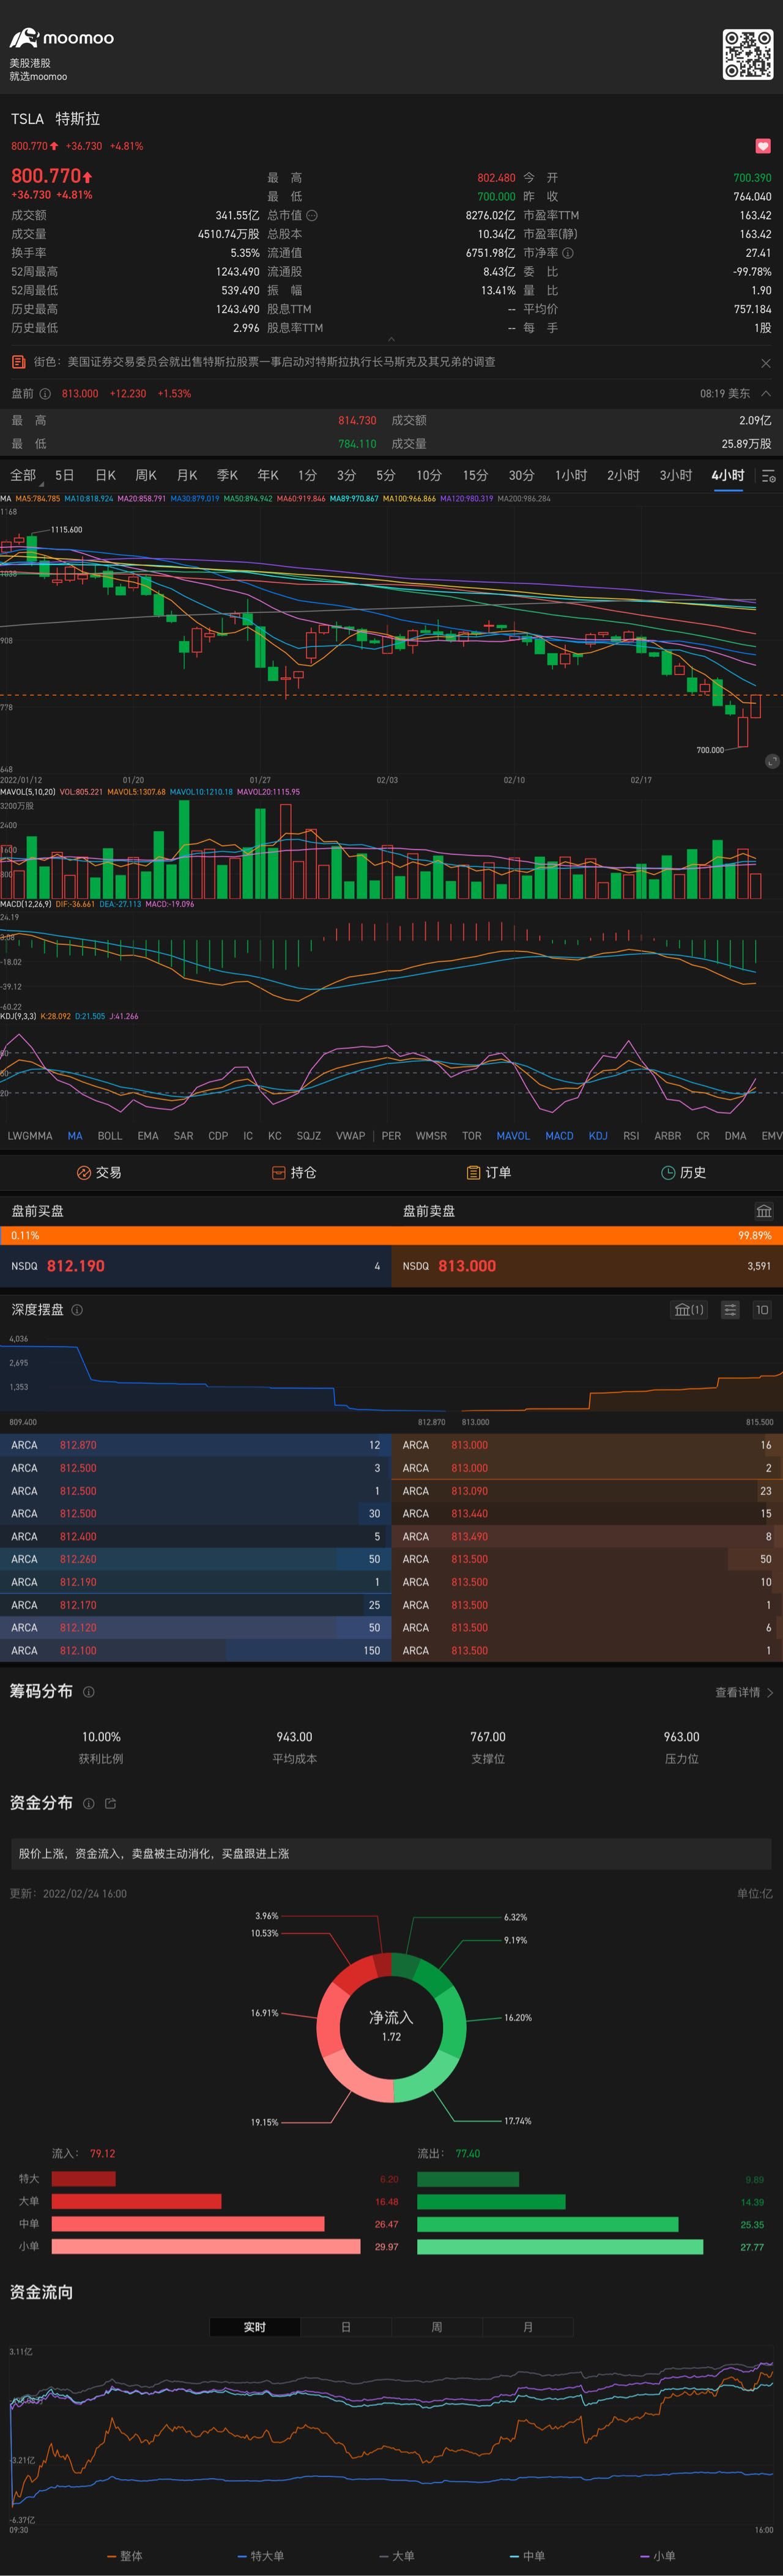Open chart settings icon after 4小时
The image size is (783, 2576).
(x=768, y=476)
